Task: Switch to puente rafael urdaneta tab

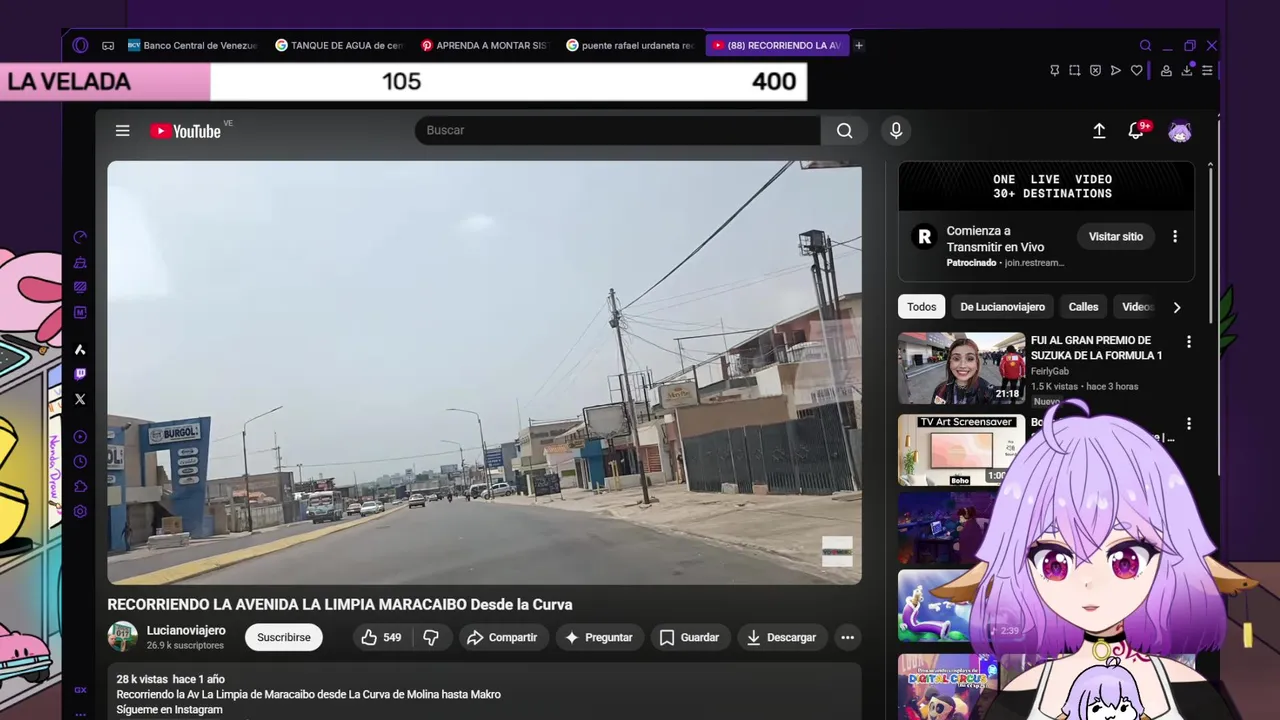Action: [x=631, y=45]
